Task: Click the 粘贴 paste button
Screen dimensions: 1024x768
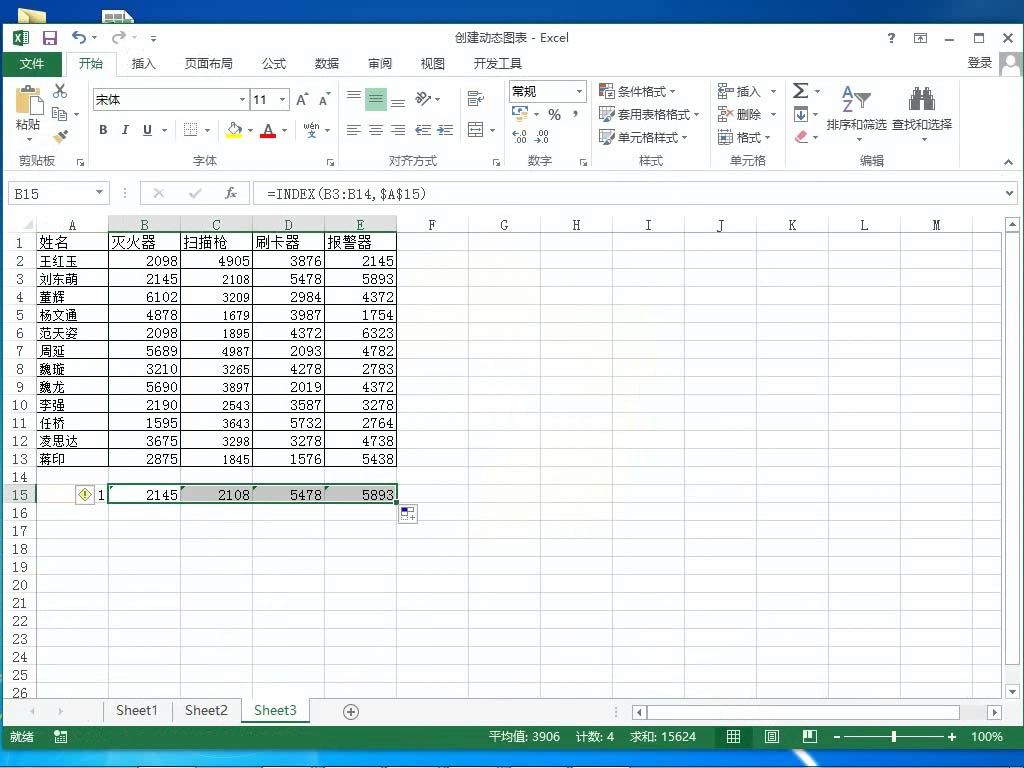Action: click(29, 114)
